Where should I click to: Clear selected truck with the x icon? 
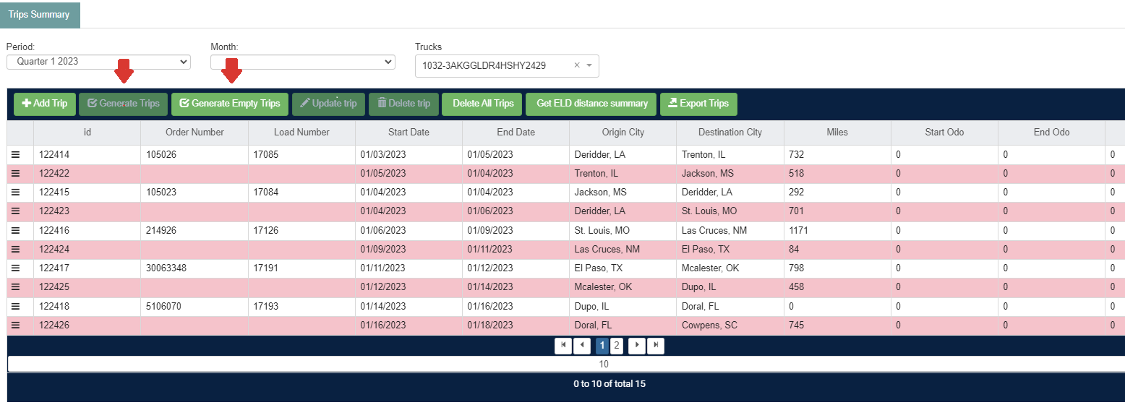coord(576,65)
